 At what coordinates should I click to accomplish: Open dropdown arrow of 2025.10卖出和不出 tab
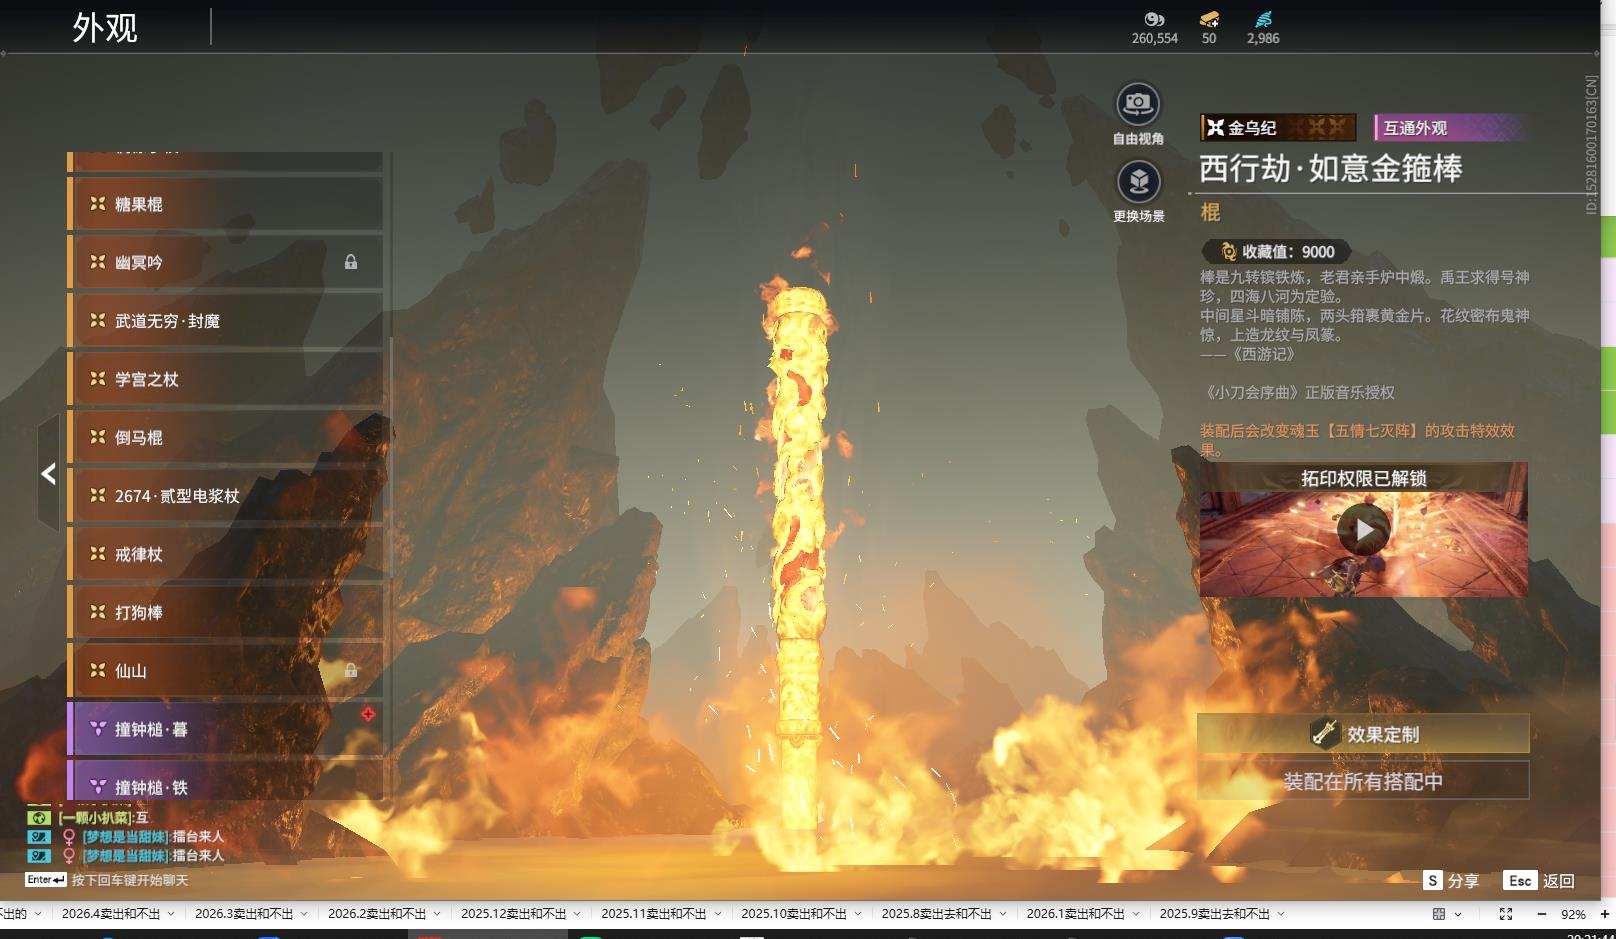858,914
